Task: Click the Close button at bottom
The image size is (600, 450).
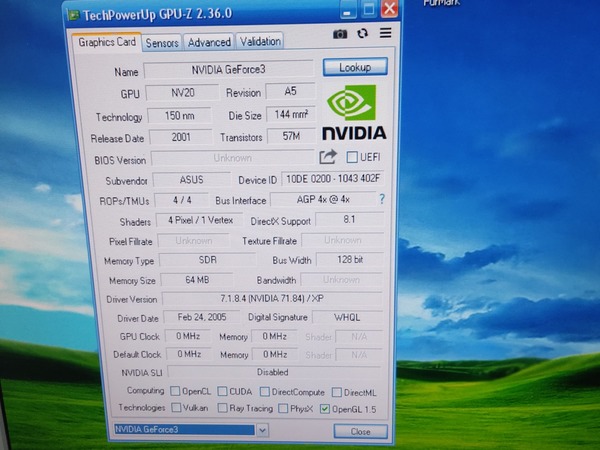Action: [360, 431]
